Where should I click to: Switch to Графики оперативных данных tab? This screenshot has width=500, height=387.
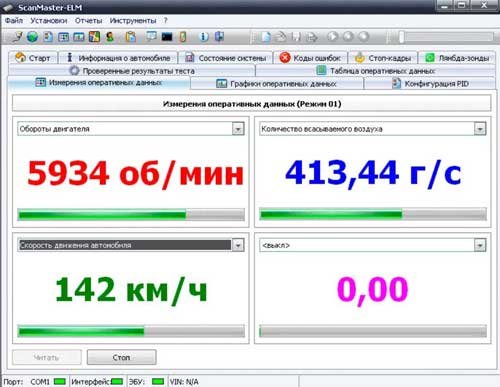(277, 84)
